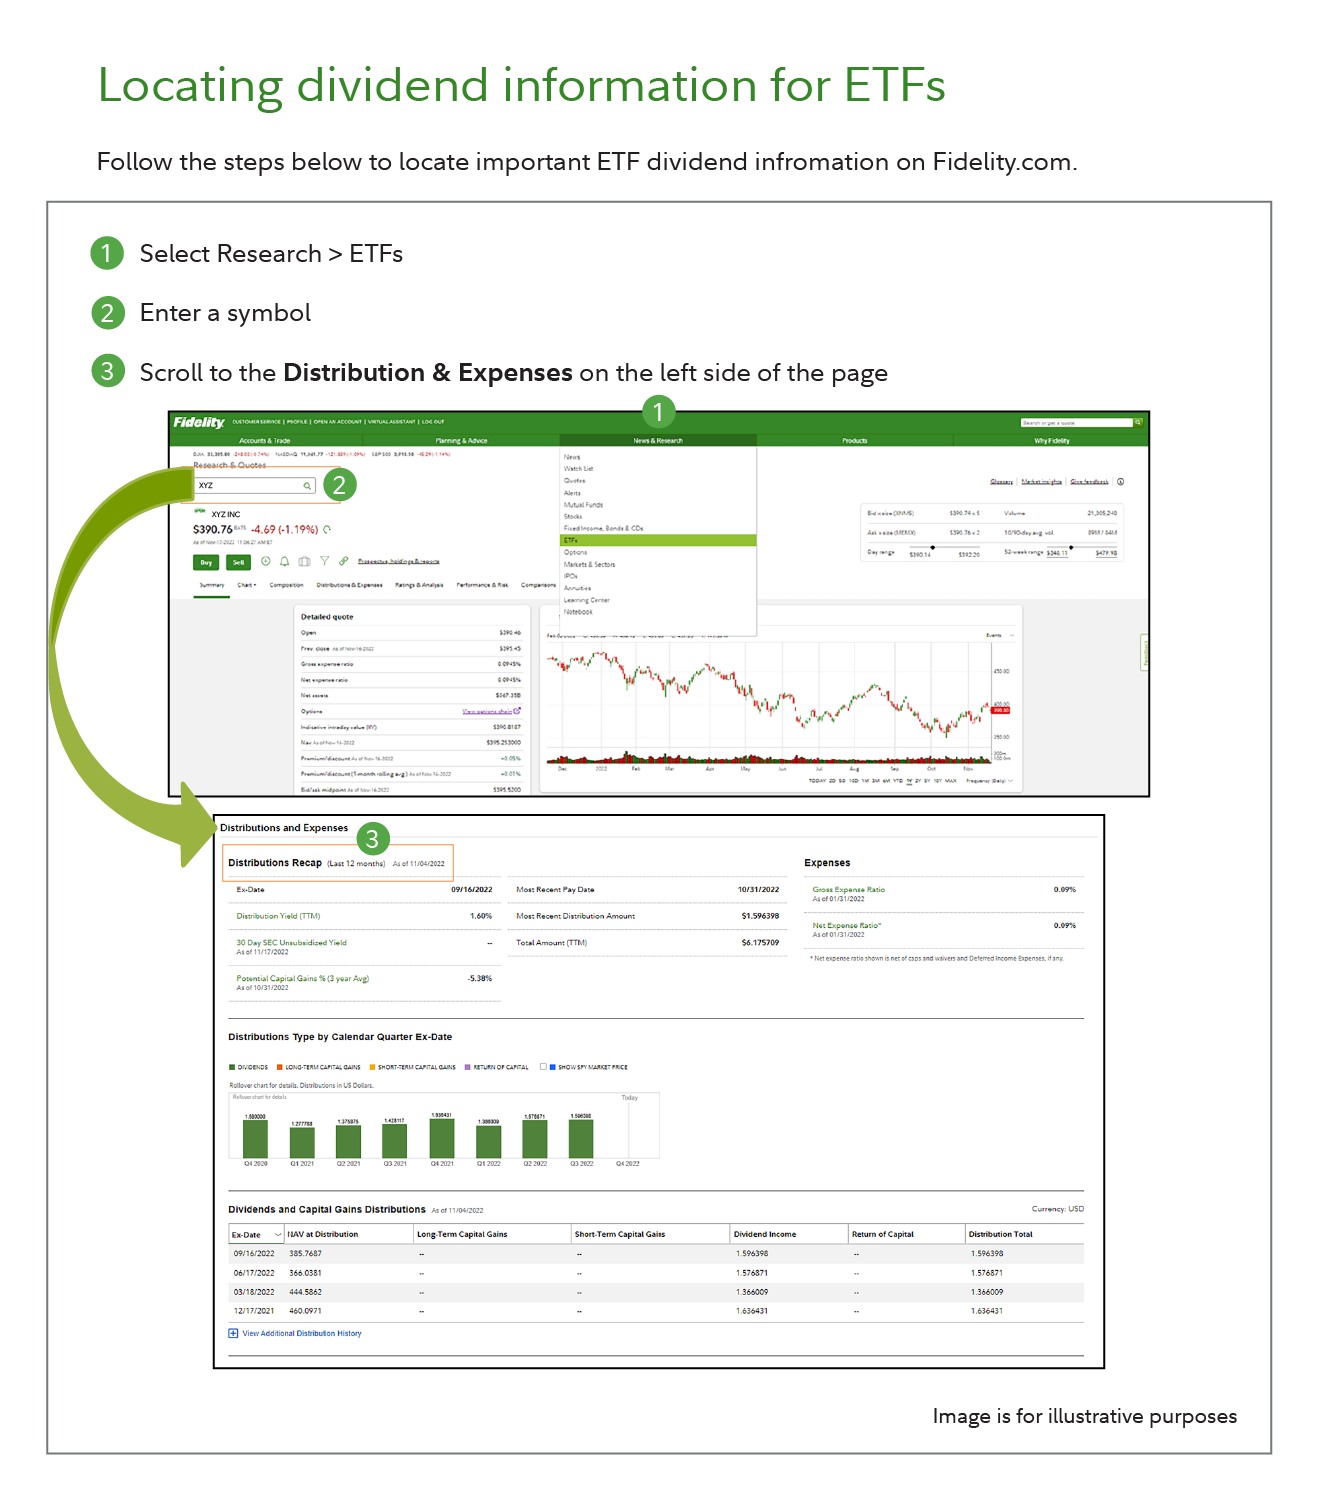
Task: Click the funnel filter icon in quote toolbar
Action: click(x=324, y=562)
